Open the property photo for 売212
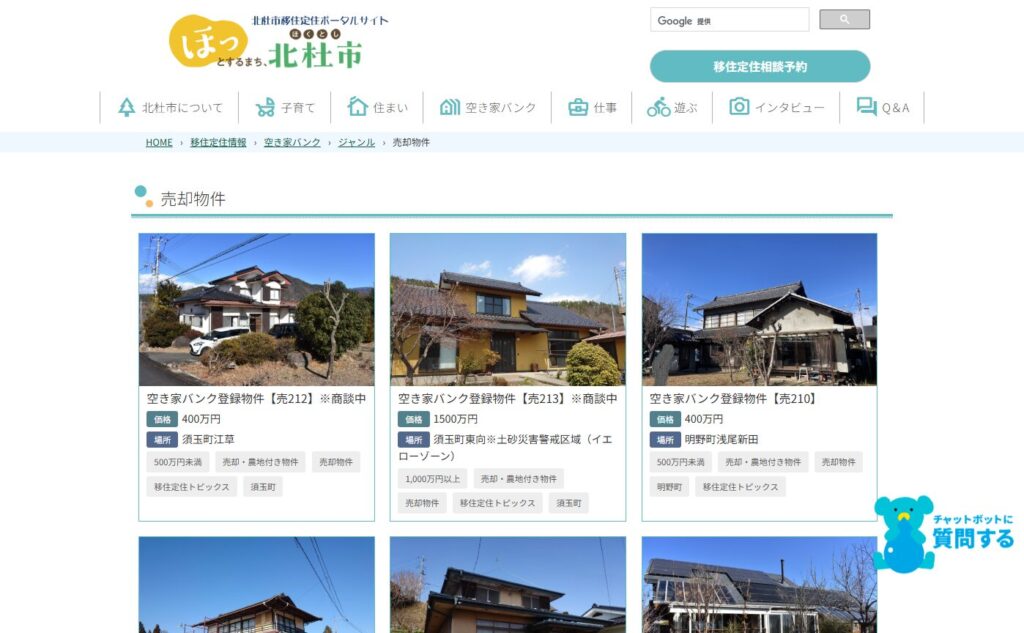 [257, 309]
